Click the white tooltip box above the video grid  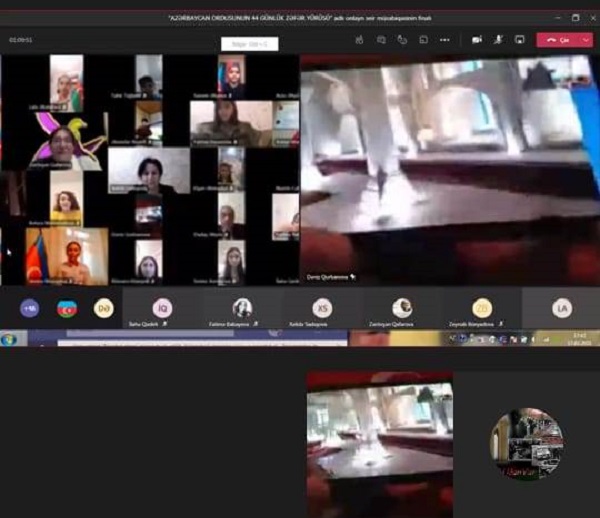tap(249, 44)
